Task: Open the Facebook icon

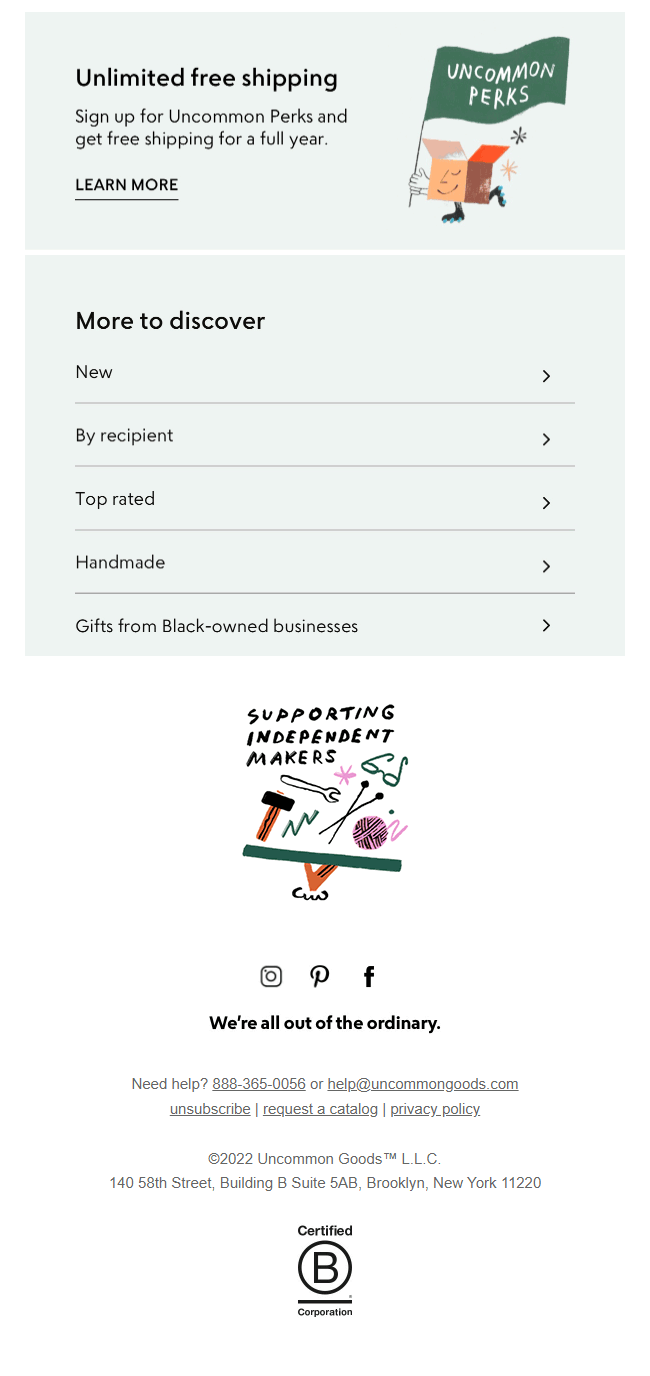Action: tap(369, 976)
